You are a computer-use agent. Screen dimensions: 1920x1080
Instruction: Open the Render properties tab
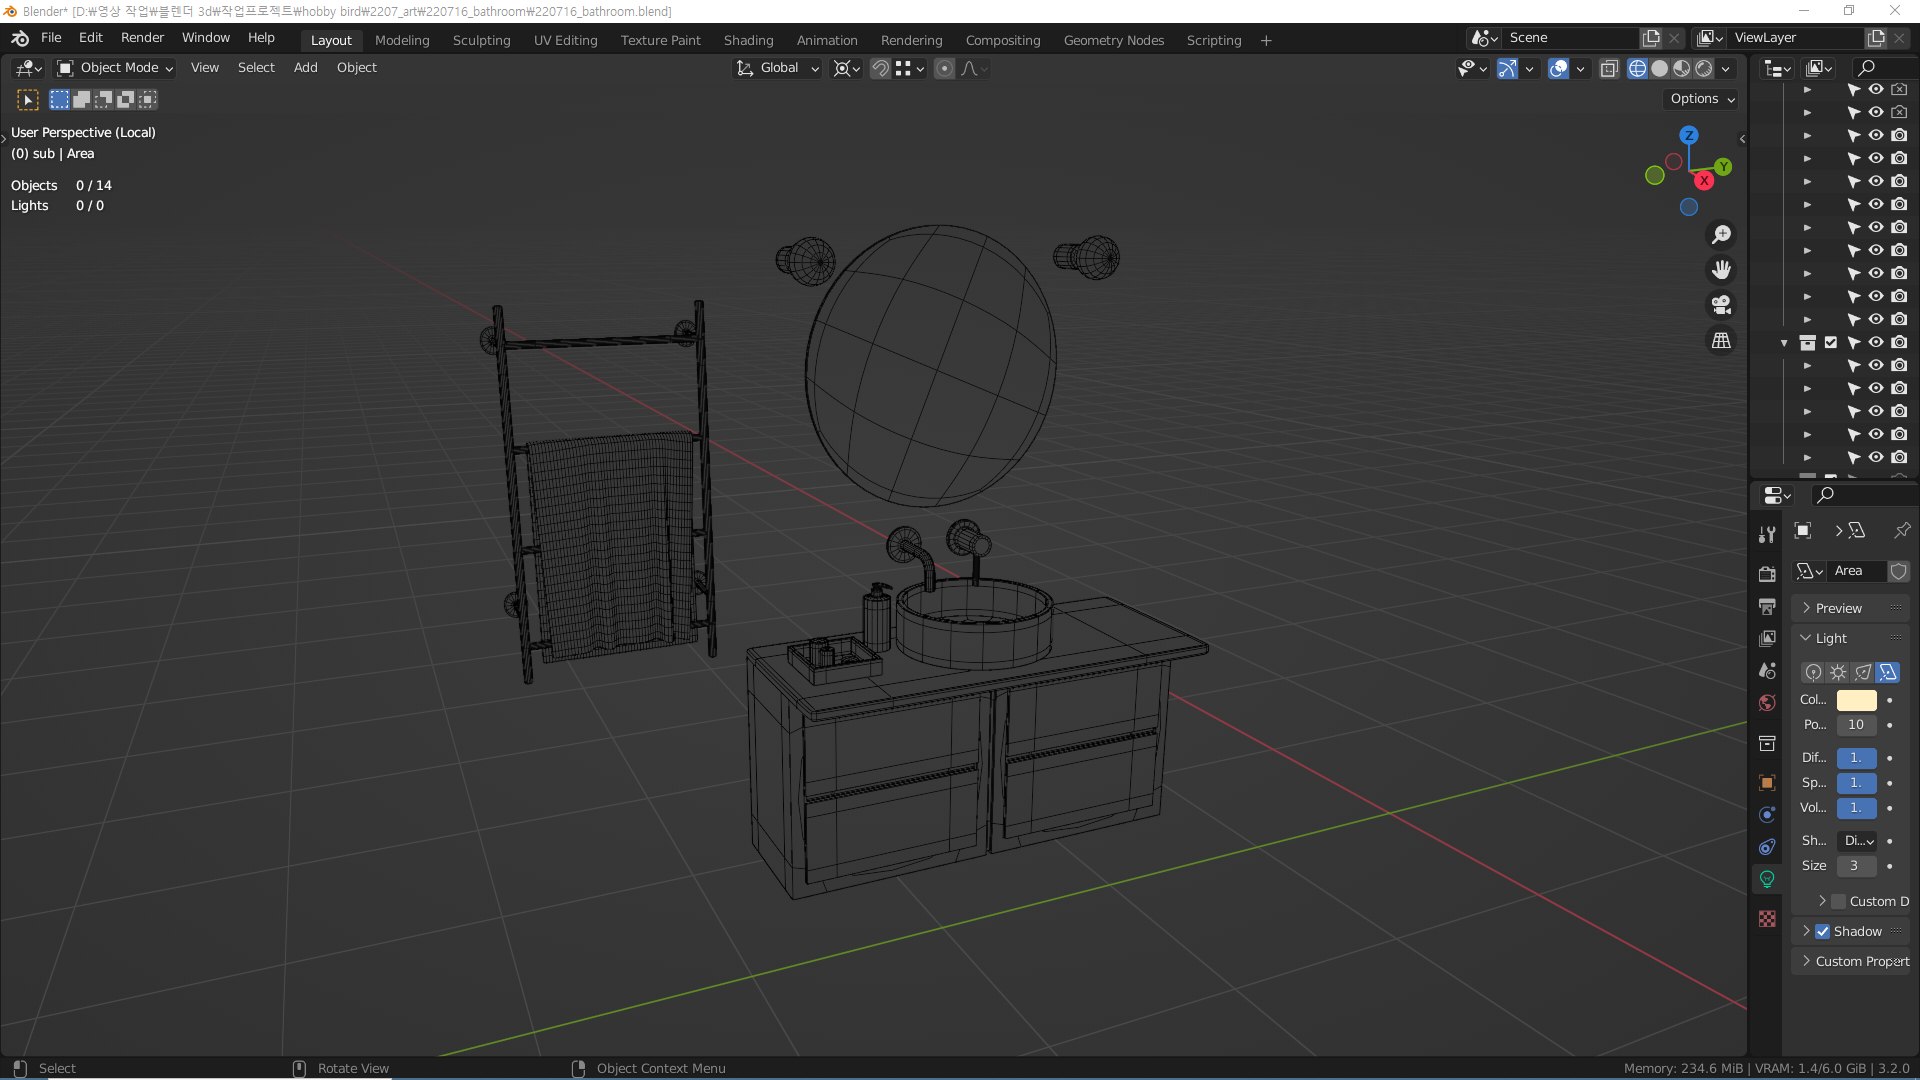point(1767,573)
